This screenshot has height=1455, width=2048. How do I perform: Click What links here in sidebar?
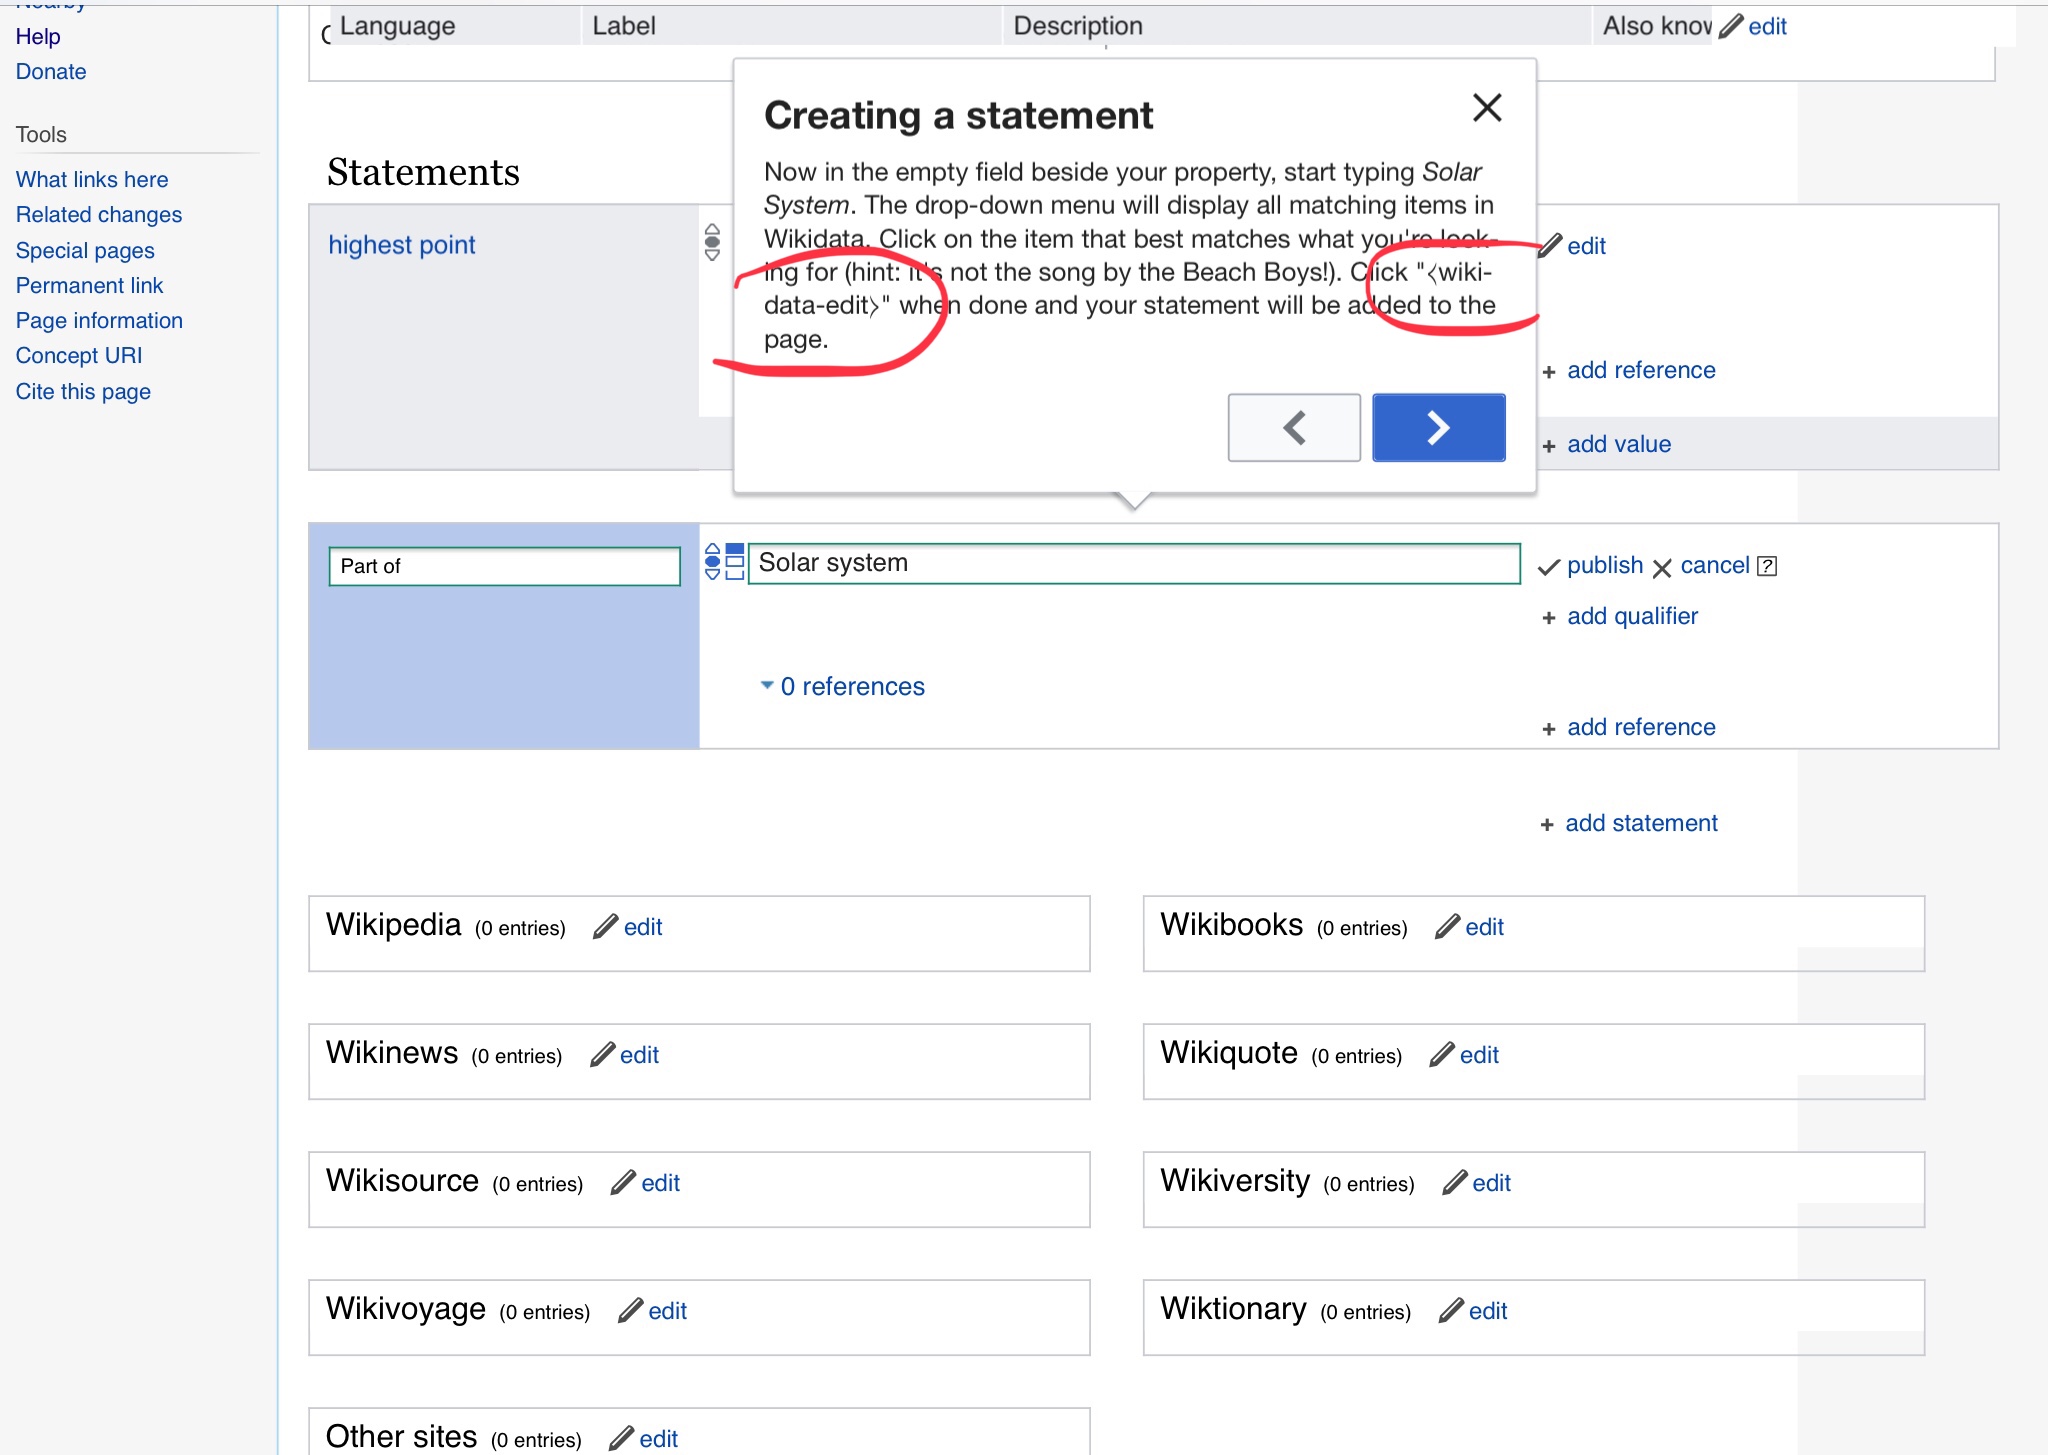tap(90, 178)
